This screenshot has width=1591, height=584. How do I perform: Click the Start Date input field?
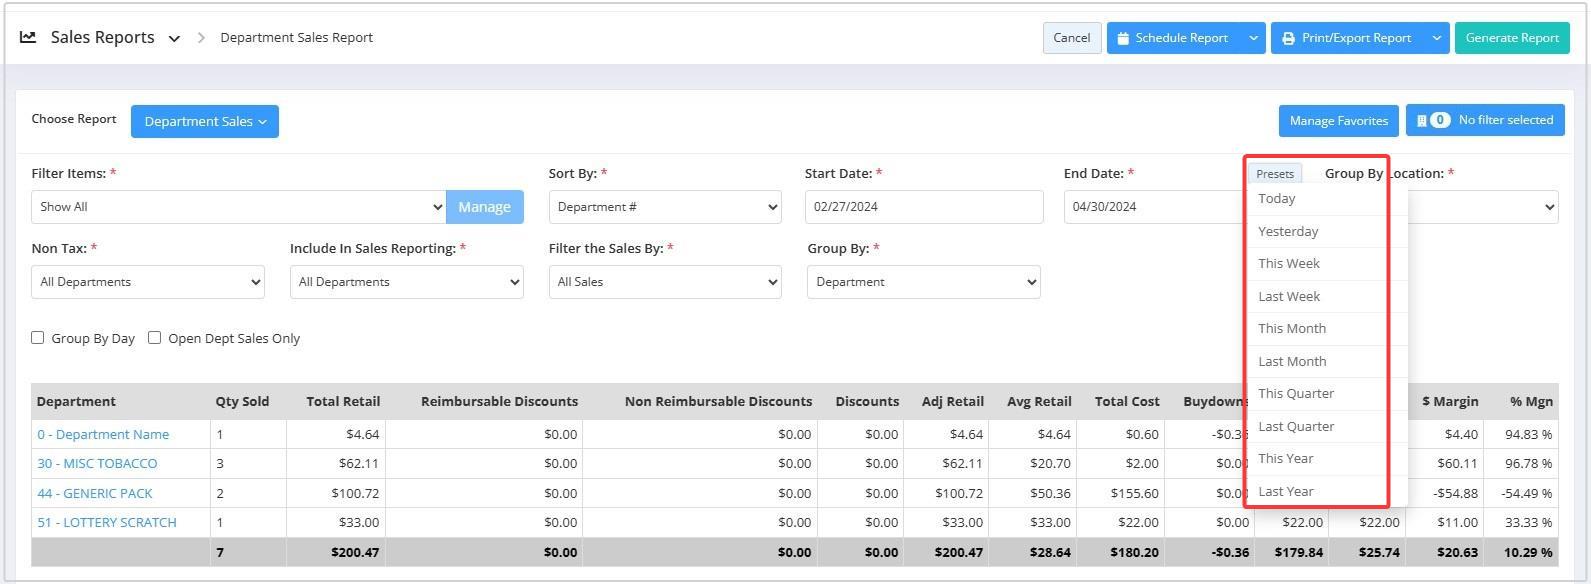(923, 207)
